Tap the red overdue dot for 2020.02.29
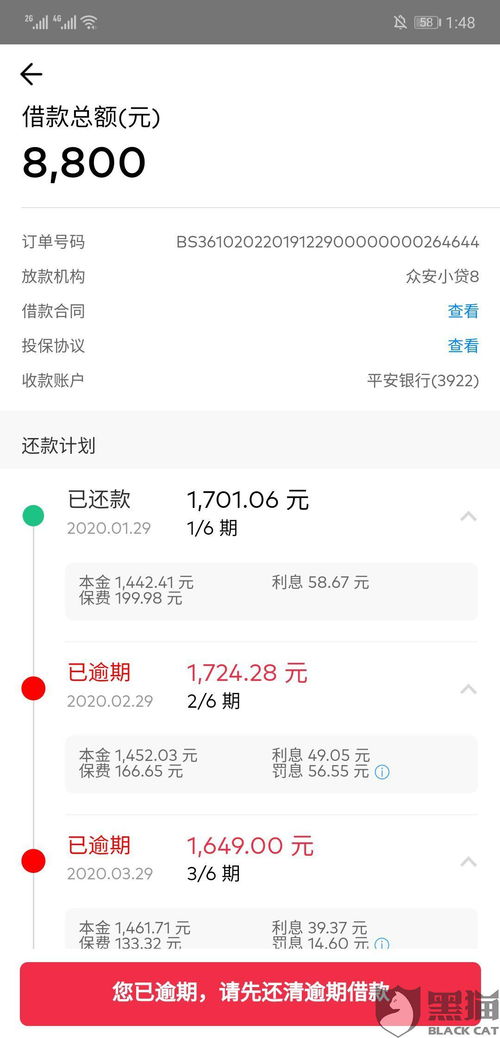Viewport: 500px width, 1038px height. pos(33,688)
